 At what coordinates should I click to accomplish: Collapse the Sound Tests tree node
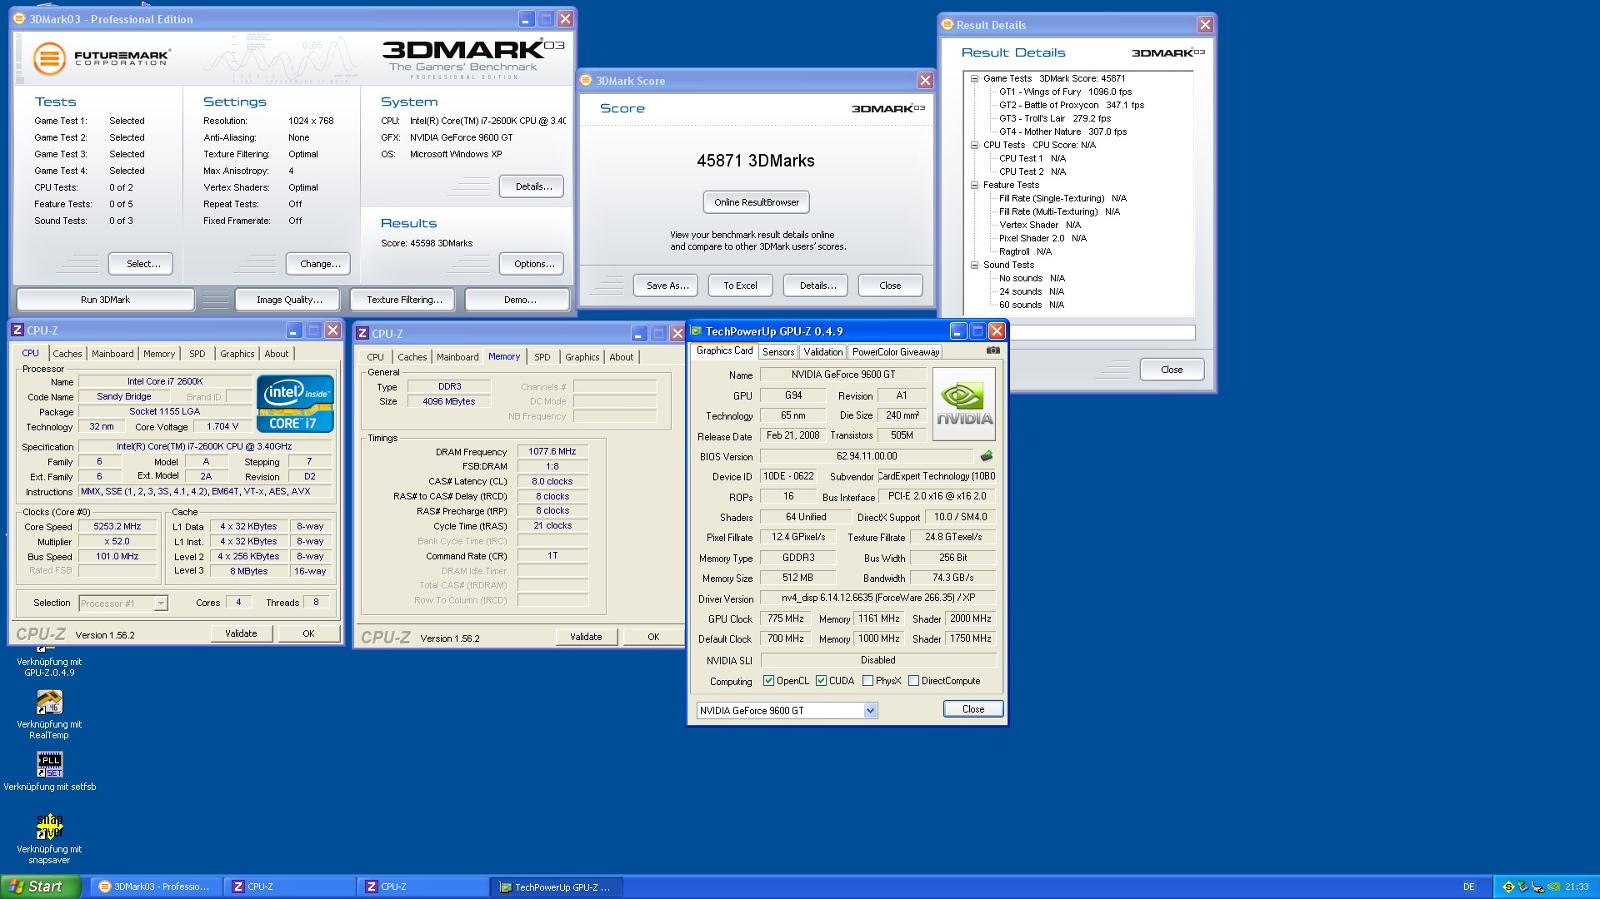974,265
